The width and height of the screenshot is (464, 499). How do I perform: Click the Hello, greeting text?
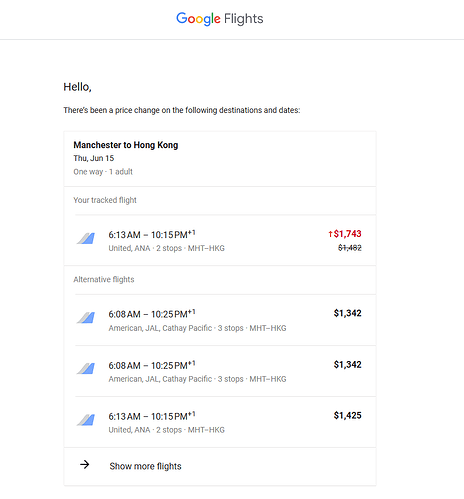(77, 87)
